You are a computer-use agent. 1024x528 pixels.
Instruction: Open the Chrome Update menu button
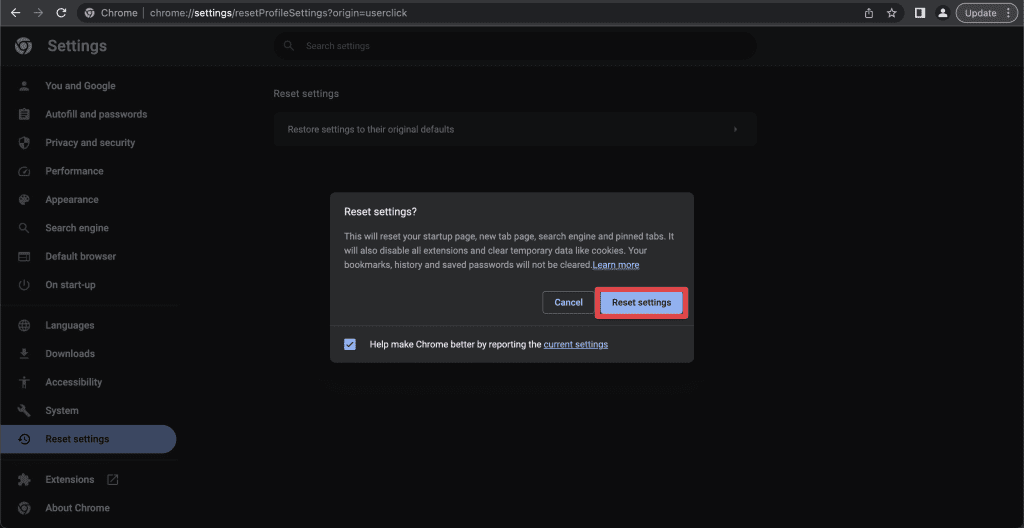pyautogui.click(x=986, y=13)
